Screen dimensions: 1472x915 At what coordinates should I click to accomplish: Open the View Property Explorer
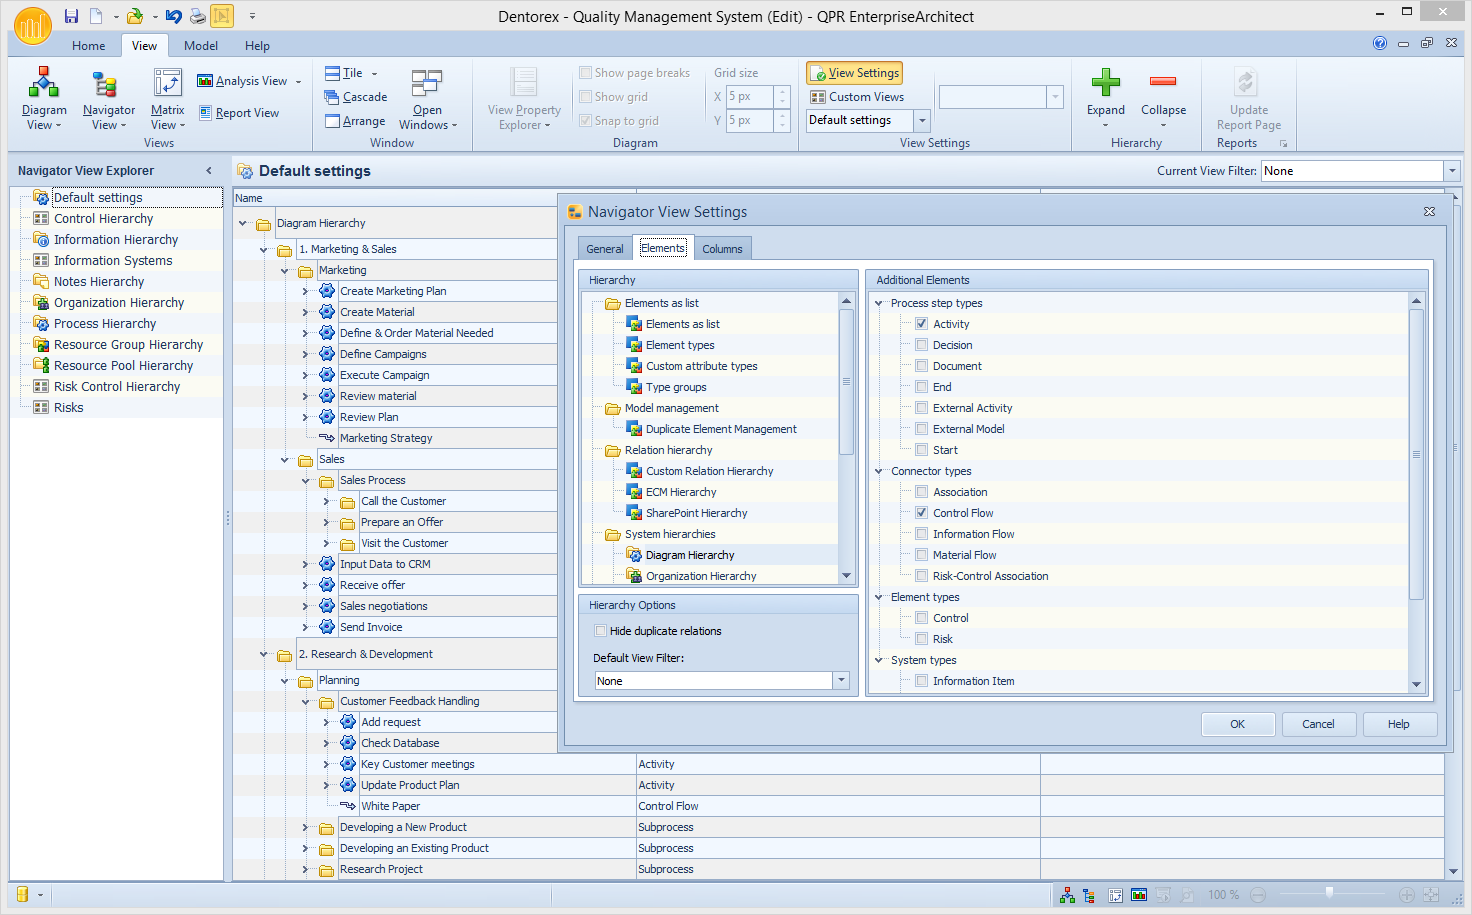(x=522, y=96)
